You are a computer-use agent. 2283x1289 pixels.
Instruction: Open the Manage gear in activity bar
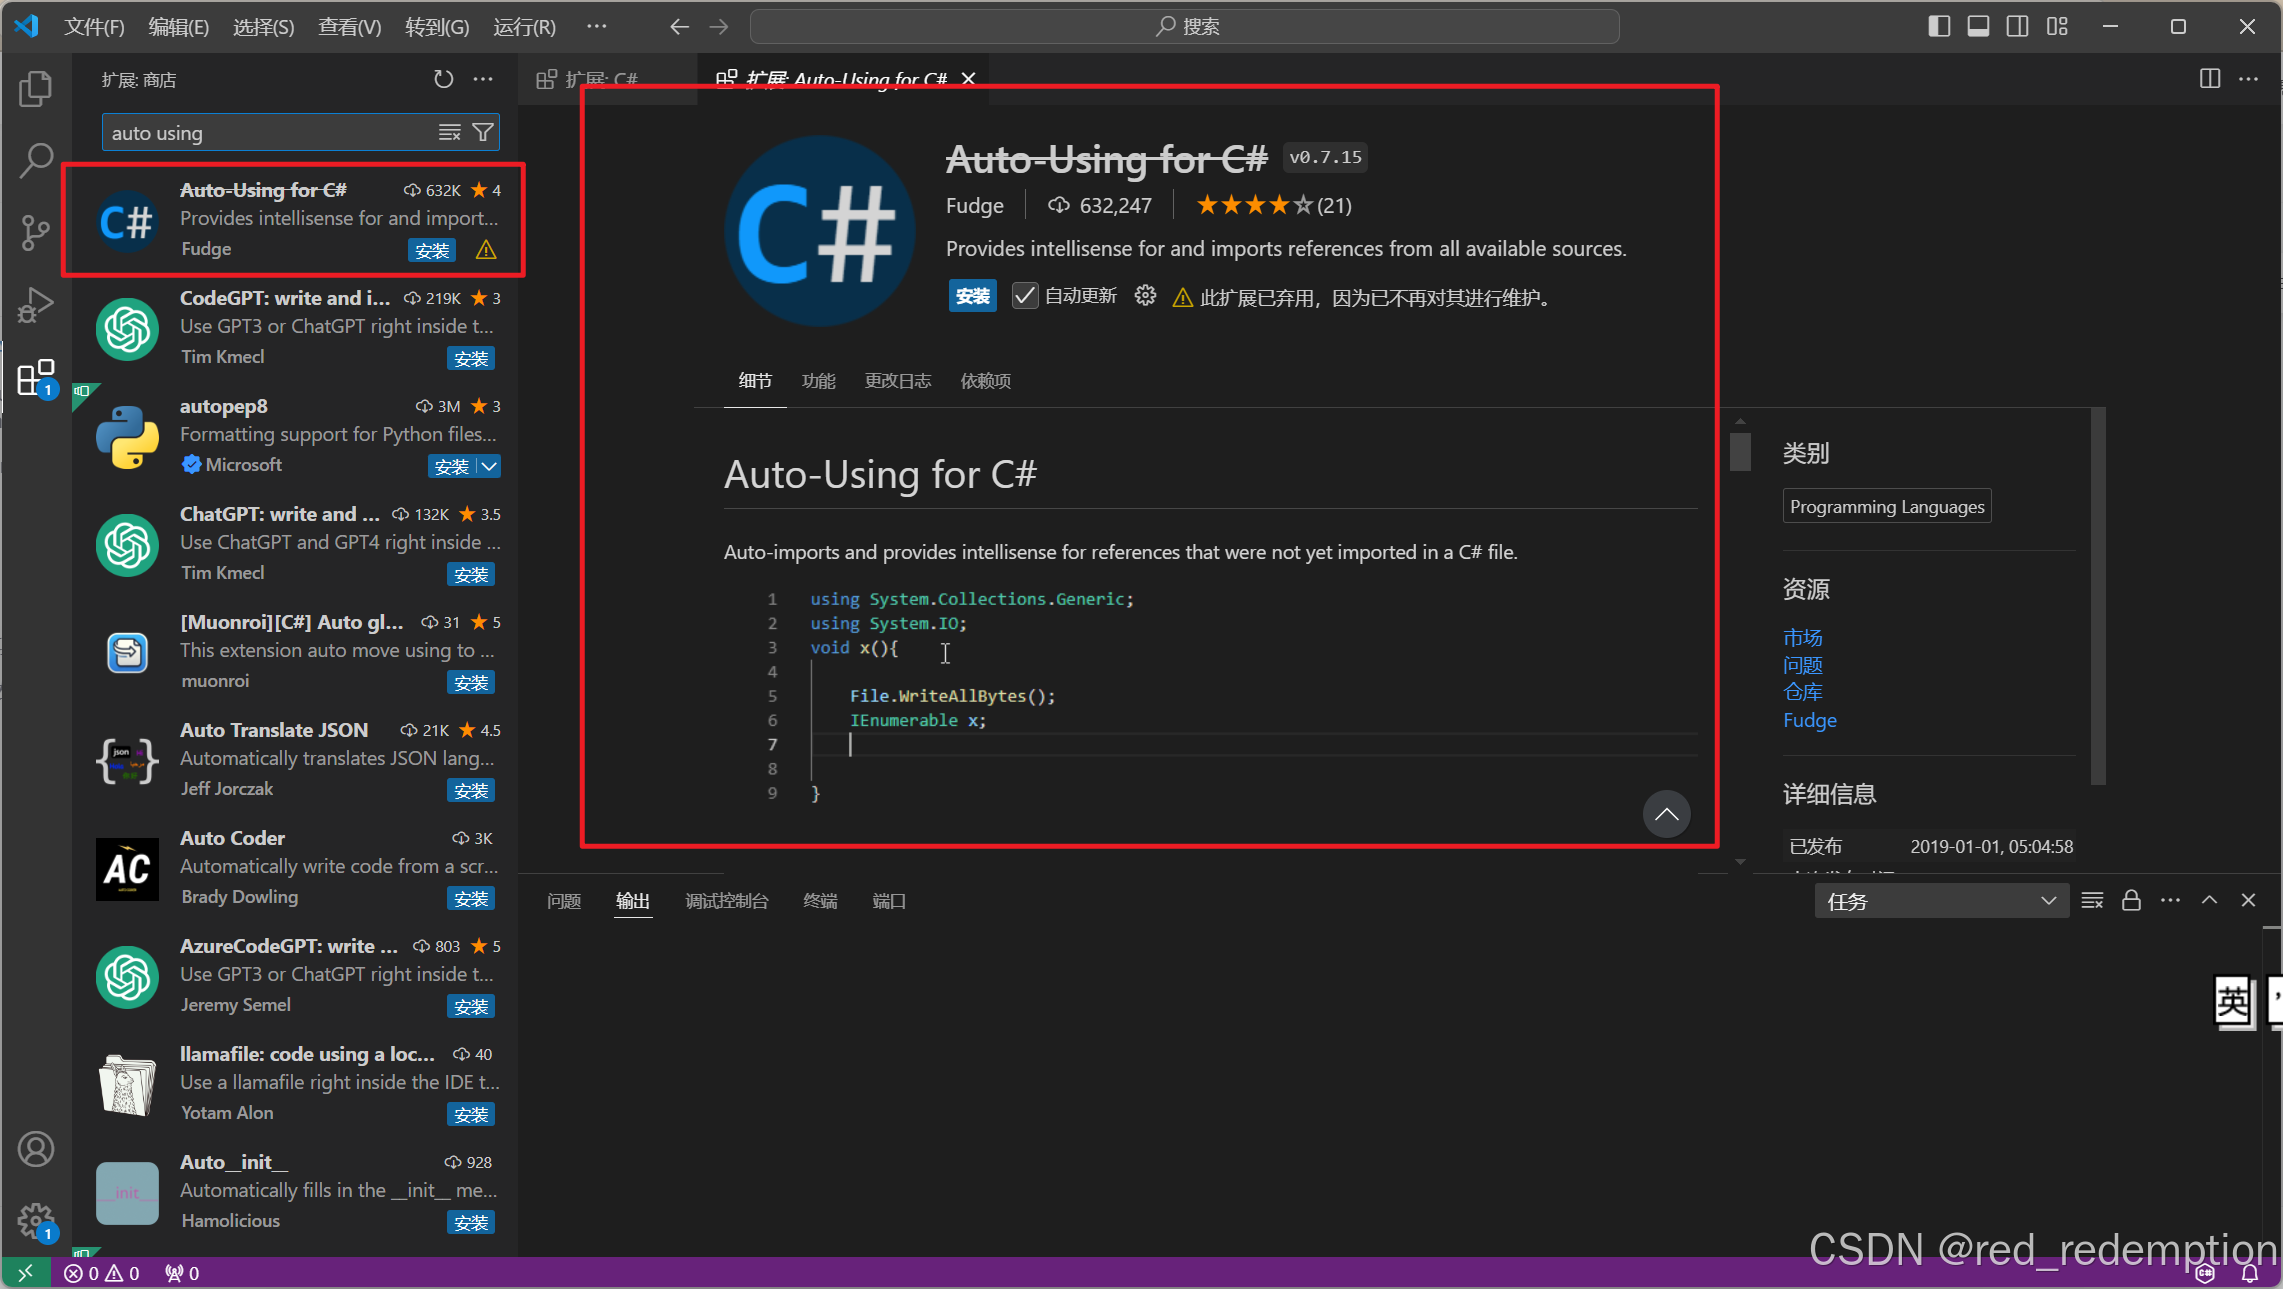[x=36, y=1221]
